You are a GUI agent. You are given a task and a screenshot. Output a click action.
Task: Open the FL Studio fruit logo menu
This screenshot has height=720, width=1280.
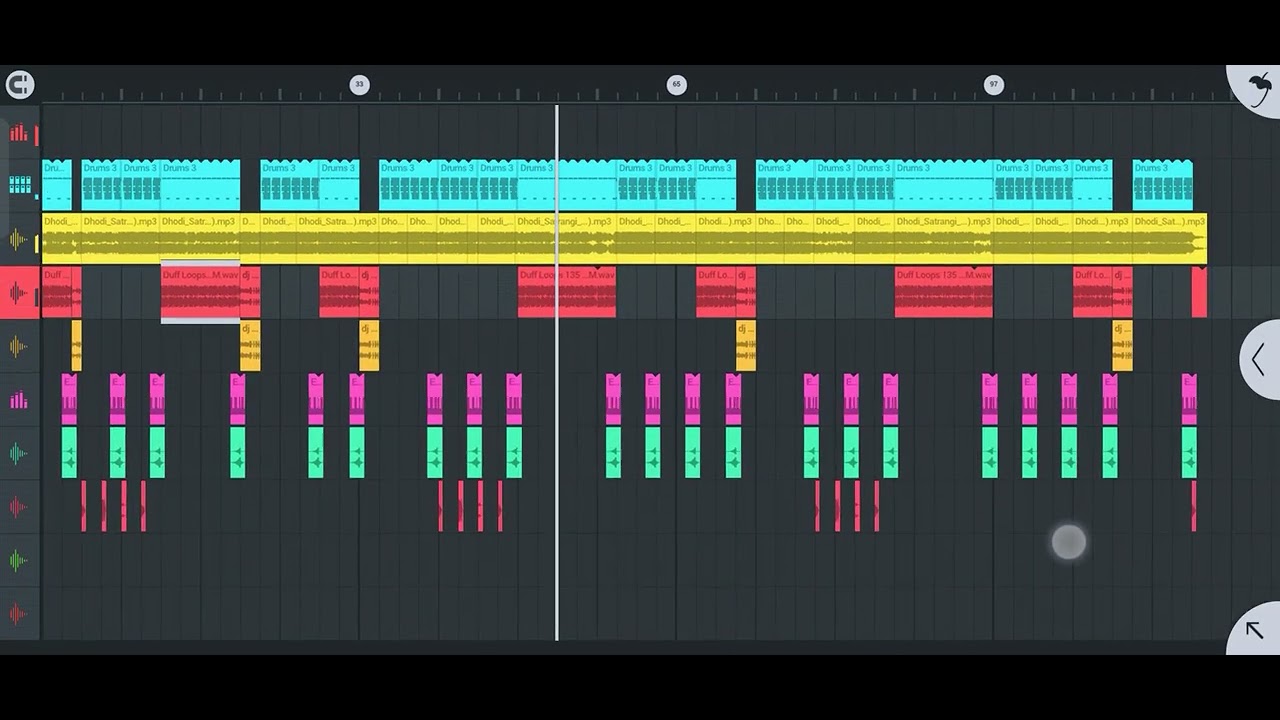click(x=1257, y=90)
